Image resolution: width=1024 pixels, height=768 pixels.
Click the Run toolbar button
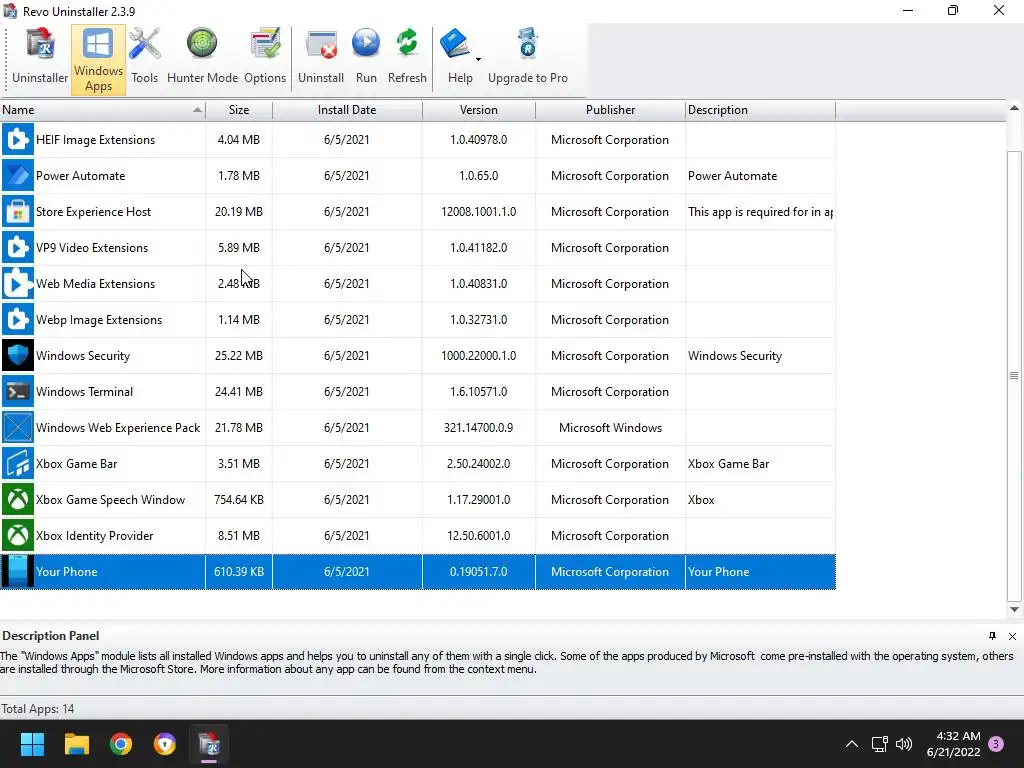click(x=366, y=59)
